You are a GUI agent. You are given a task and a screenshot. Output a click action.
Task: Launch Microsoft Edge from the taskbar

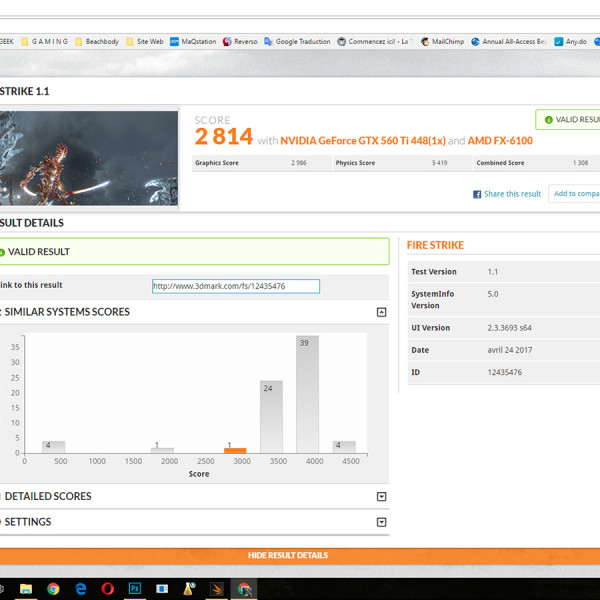click(80, 589)
